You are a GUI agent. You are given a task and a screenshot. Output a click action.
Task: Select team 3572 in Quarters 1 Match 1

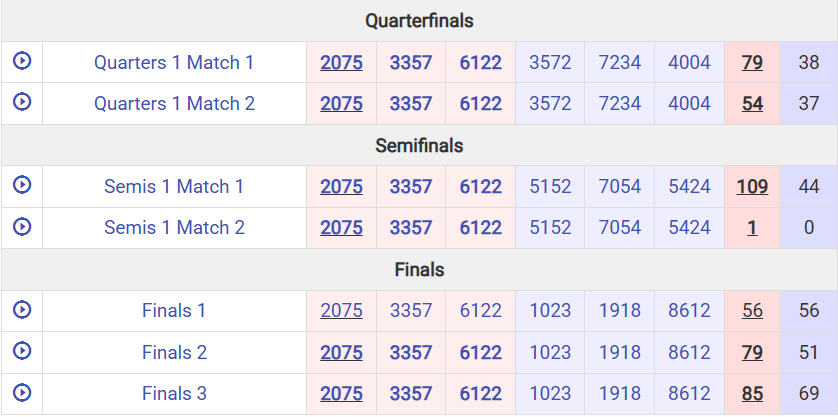[x=550, y=63]
